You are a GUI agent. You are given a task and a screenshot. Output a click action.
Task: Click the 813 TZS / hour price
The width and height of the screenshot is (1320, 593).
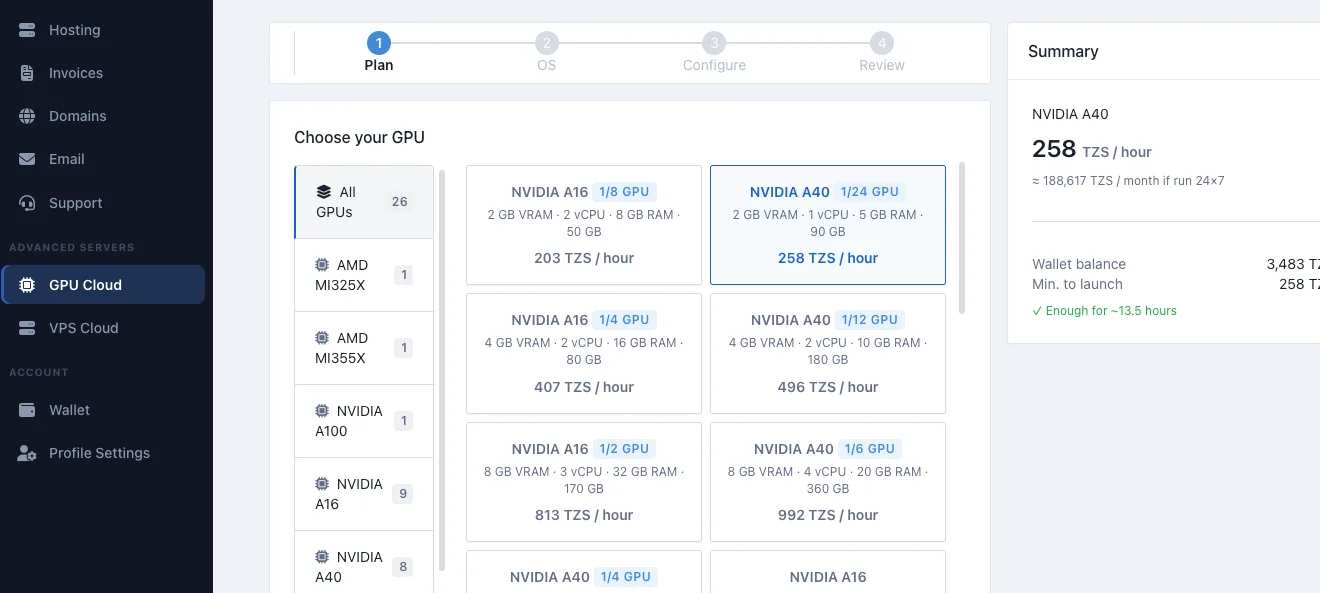584,515
